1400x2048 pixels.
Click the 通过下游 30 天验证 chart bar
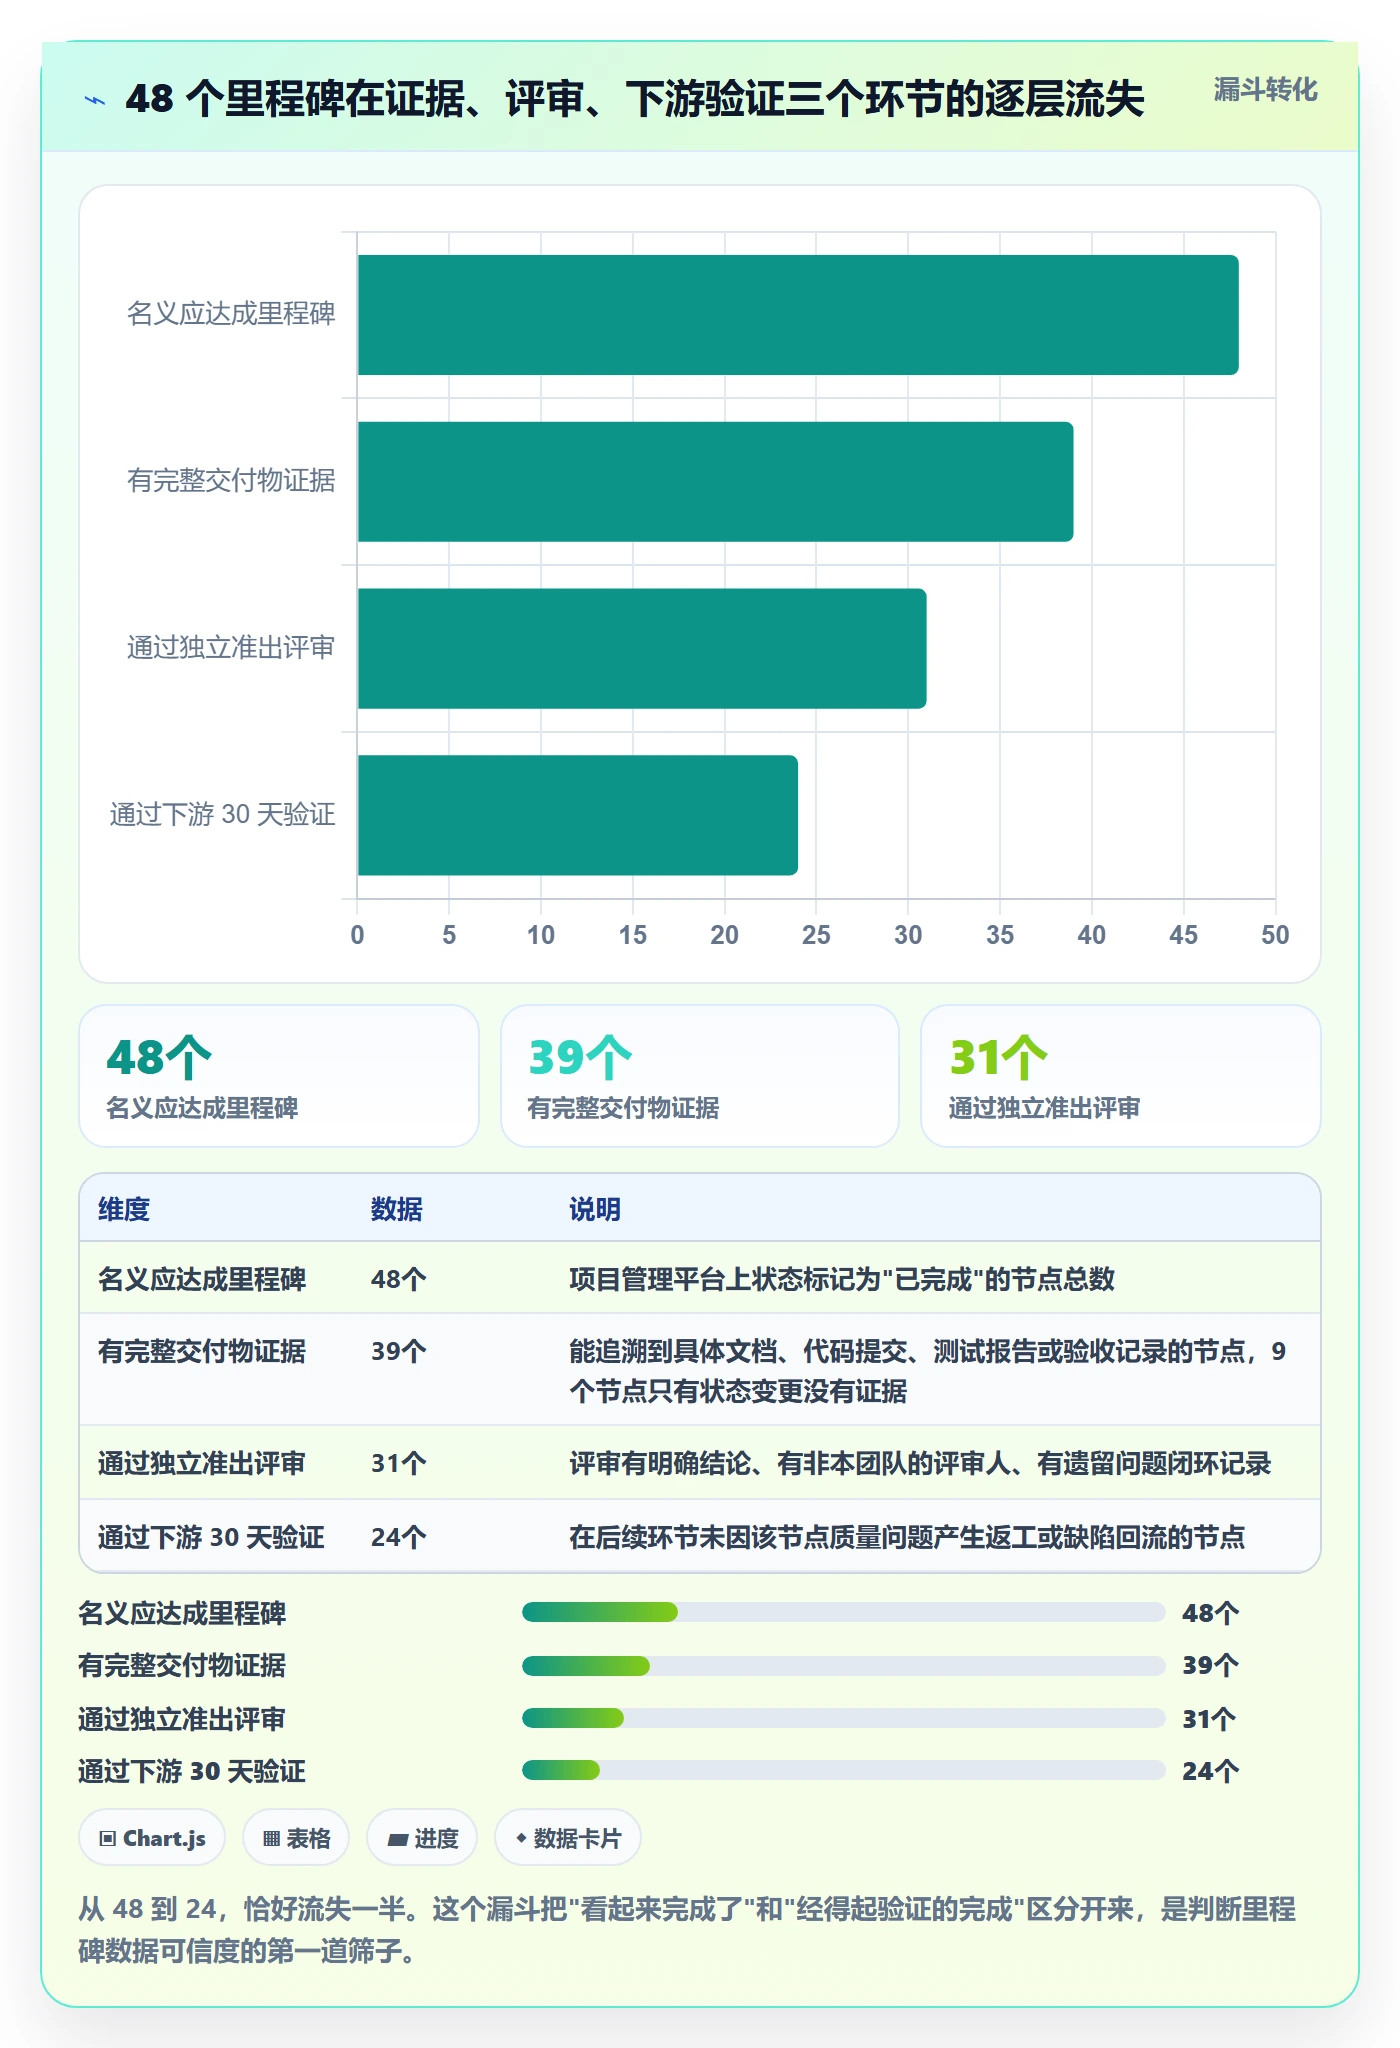tap(578, 815)
